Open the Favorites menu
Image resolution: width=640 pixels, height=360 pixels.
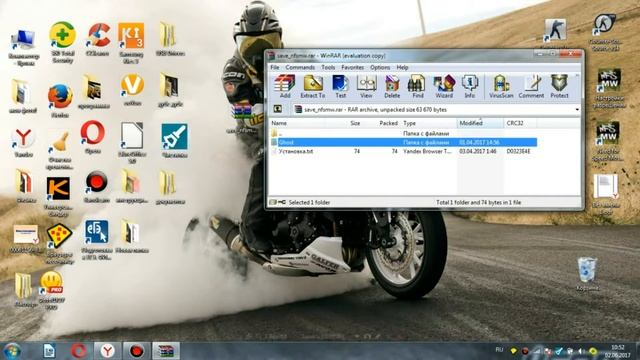pos(352,67)
